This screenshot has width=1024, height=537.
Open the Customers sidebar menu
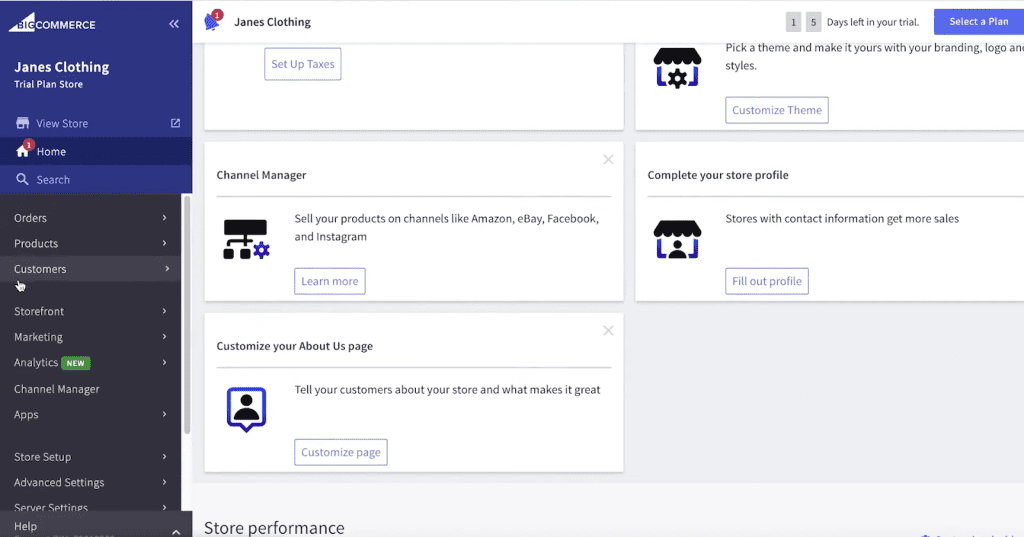click(90, 268)
